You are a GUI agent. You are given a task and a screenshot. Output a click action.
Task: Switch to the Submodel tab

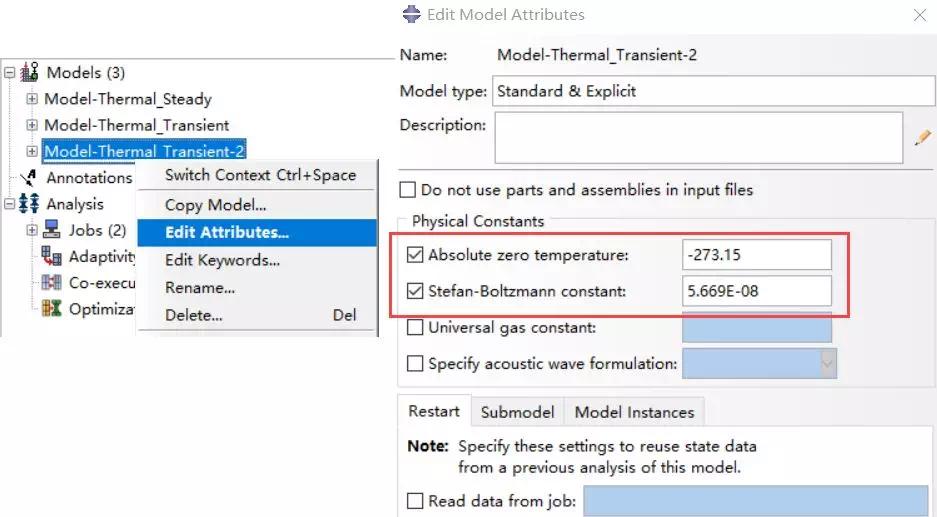[518, 412]
